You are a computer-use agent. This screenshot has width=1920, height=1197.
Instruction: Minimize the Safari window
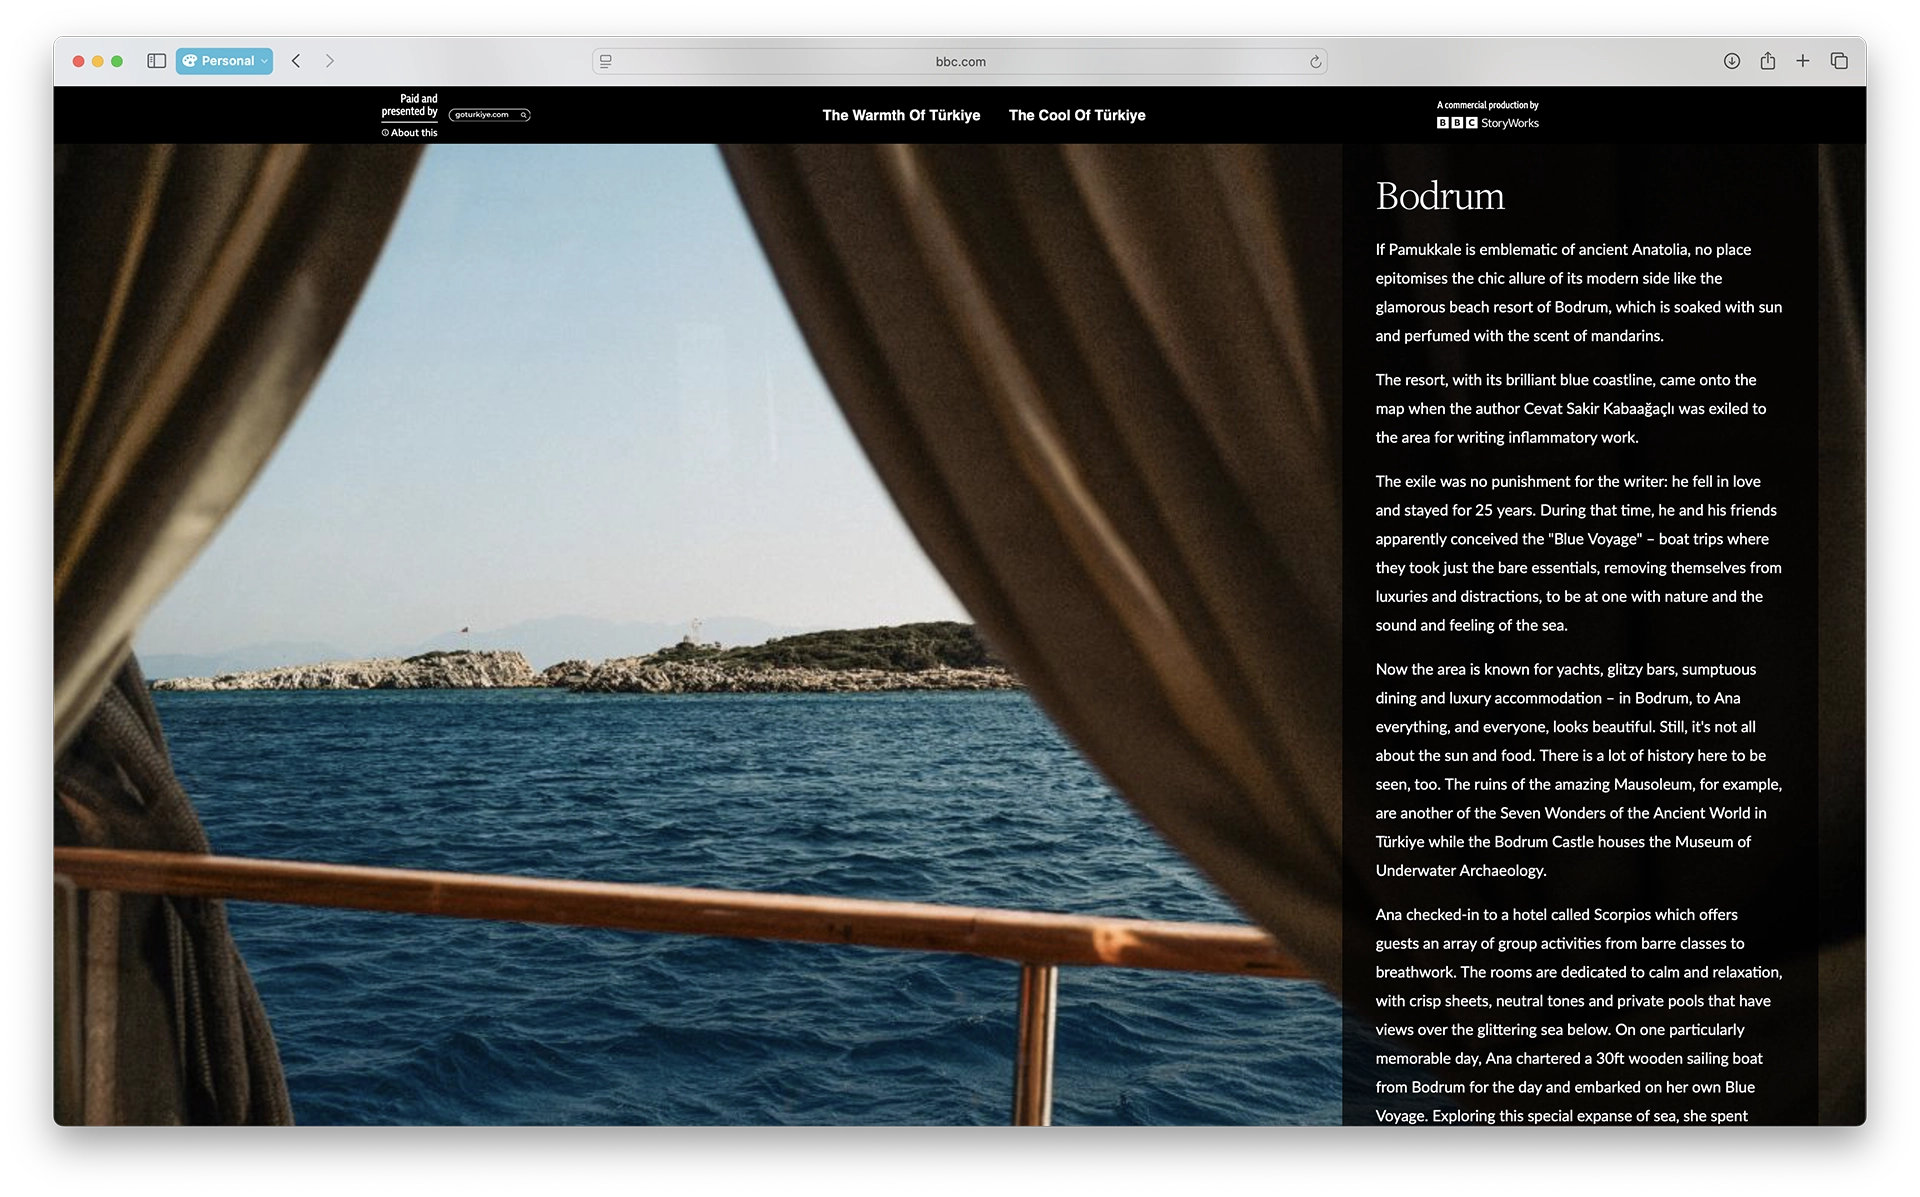point(98,61)
